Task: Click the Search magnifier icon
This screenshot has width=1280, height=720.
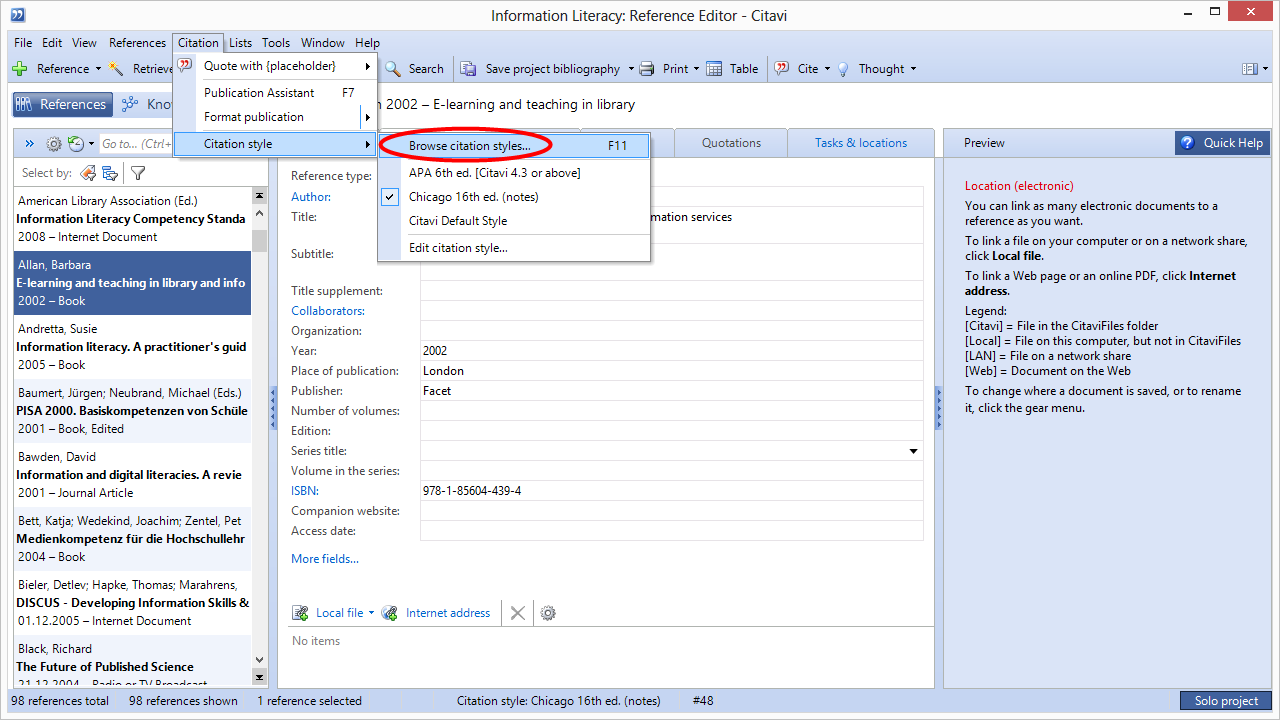Action: click(x=393, y=69)
